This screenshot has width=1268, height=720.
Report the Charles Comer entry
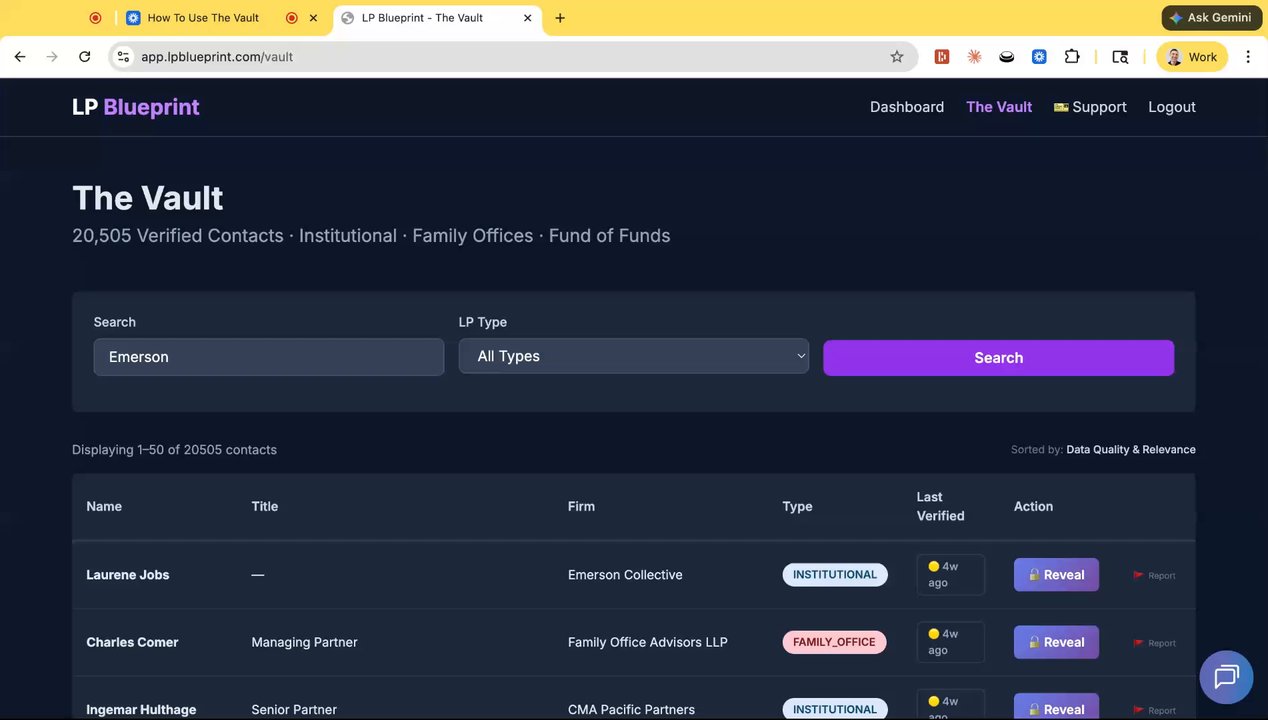point(1154,643)
